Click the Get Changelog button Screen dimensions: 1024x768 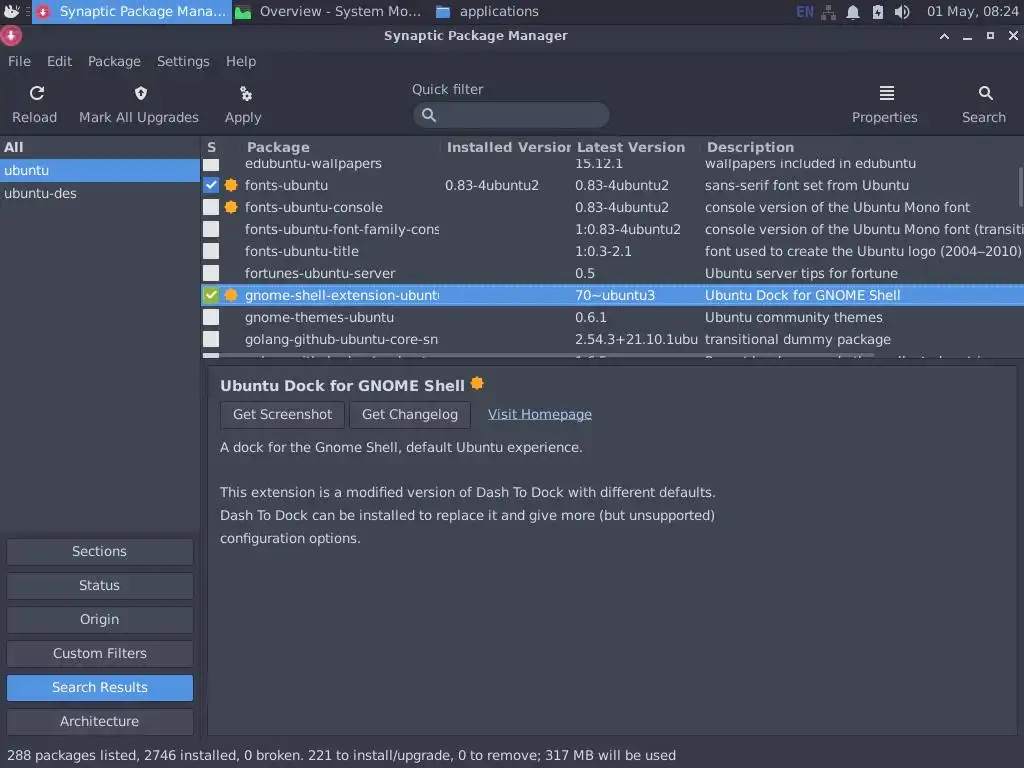click(409, 415)
